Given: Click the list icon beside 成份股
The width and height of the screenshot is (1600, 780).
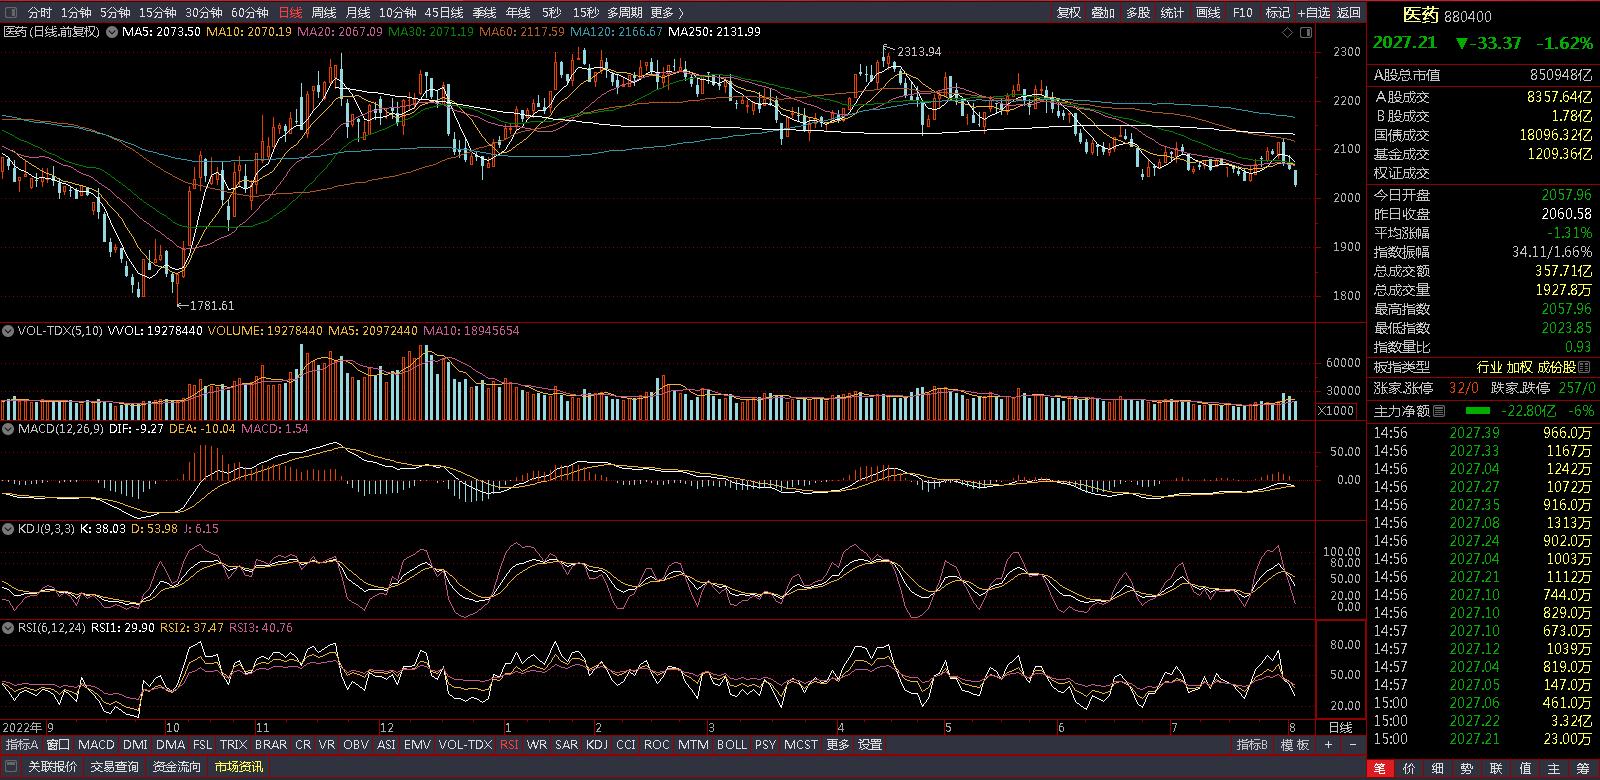Looking at the screenshot, I should [x=1584, y=367].
